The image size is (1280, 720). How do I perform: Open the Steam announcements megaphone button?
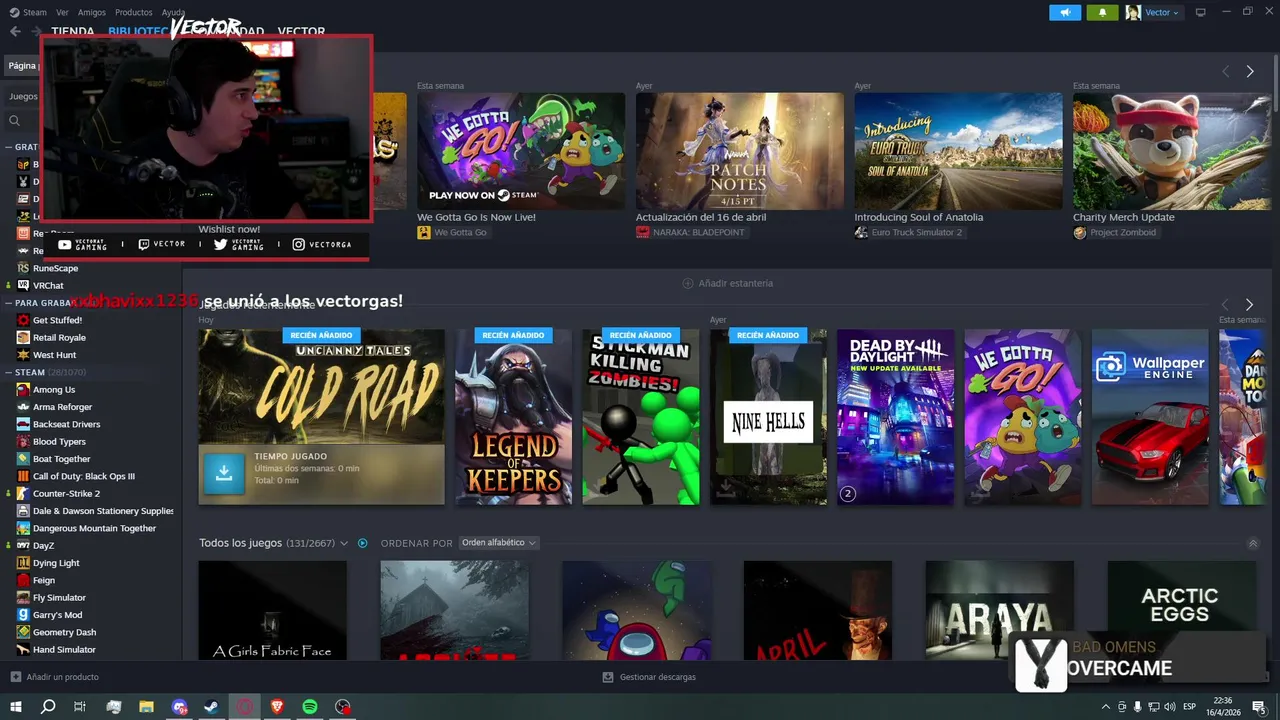tap(1065, 12)
